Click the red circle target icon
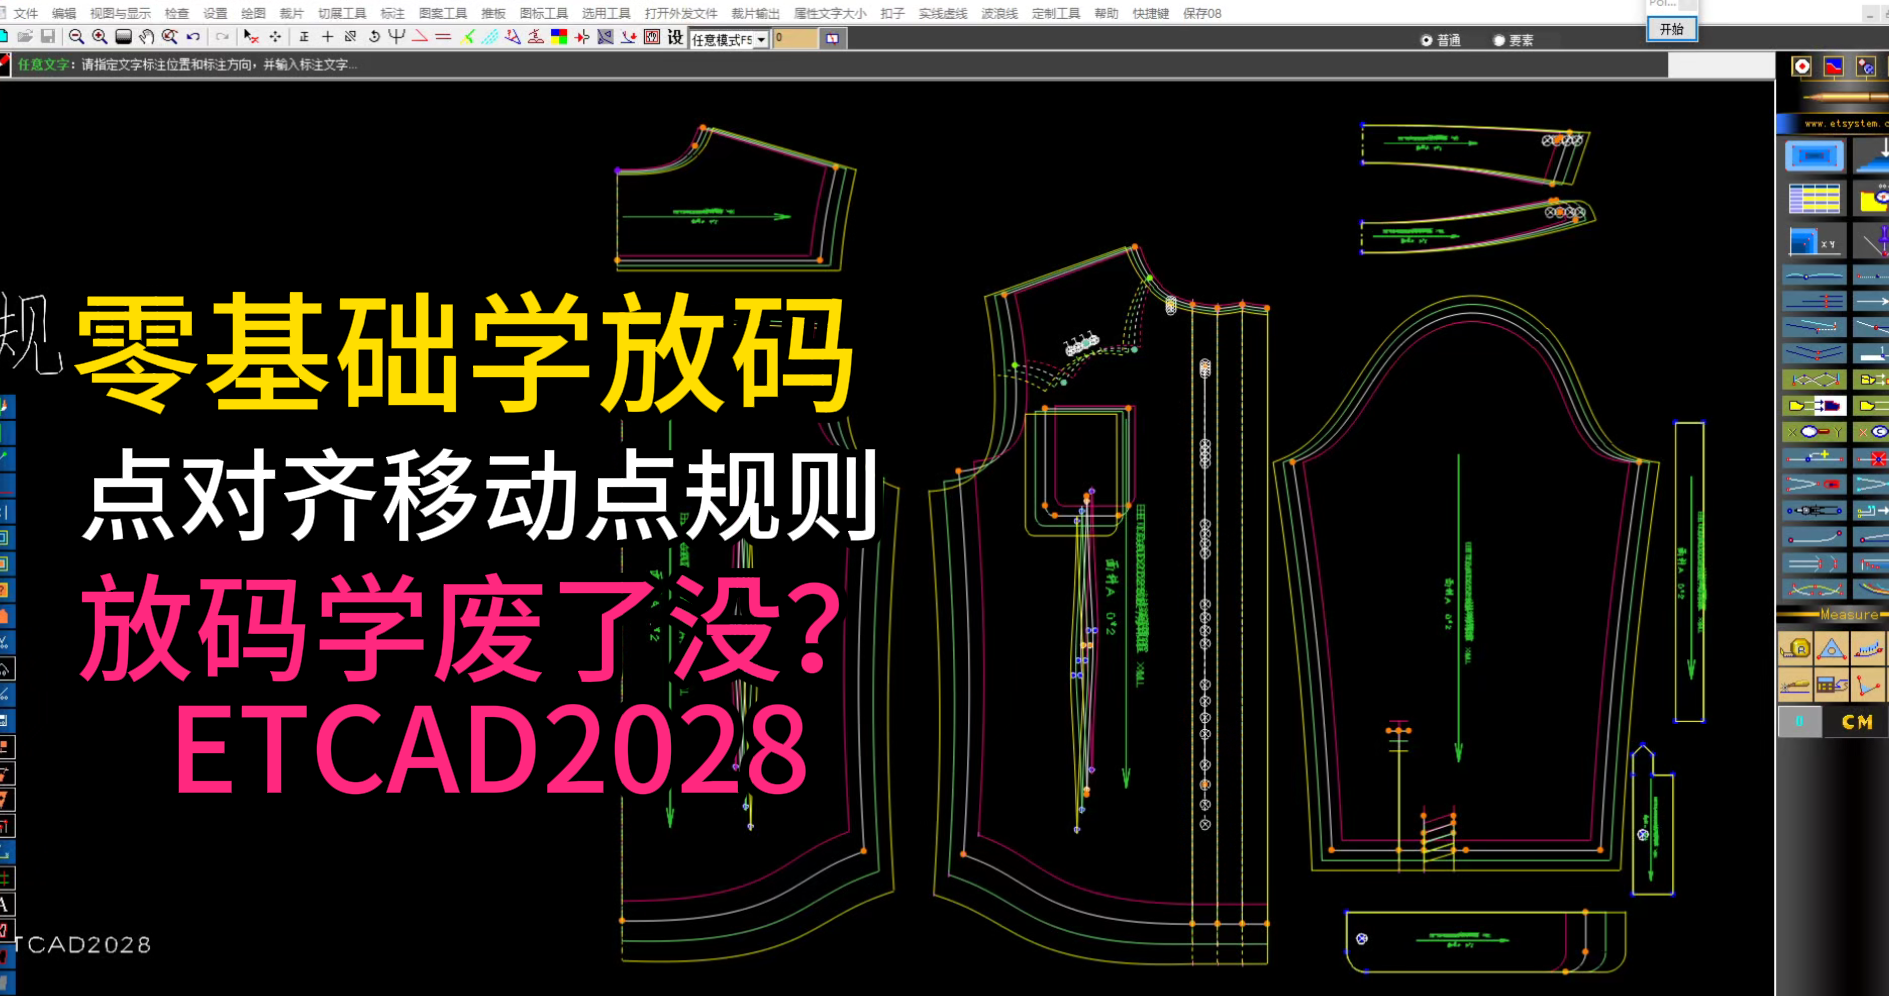This screenshot has width=1889, height=996. (1801, 66)
